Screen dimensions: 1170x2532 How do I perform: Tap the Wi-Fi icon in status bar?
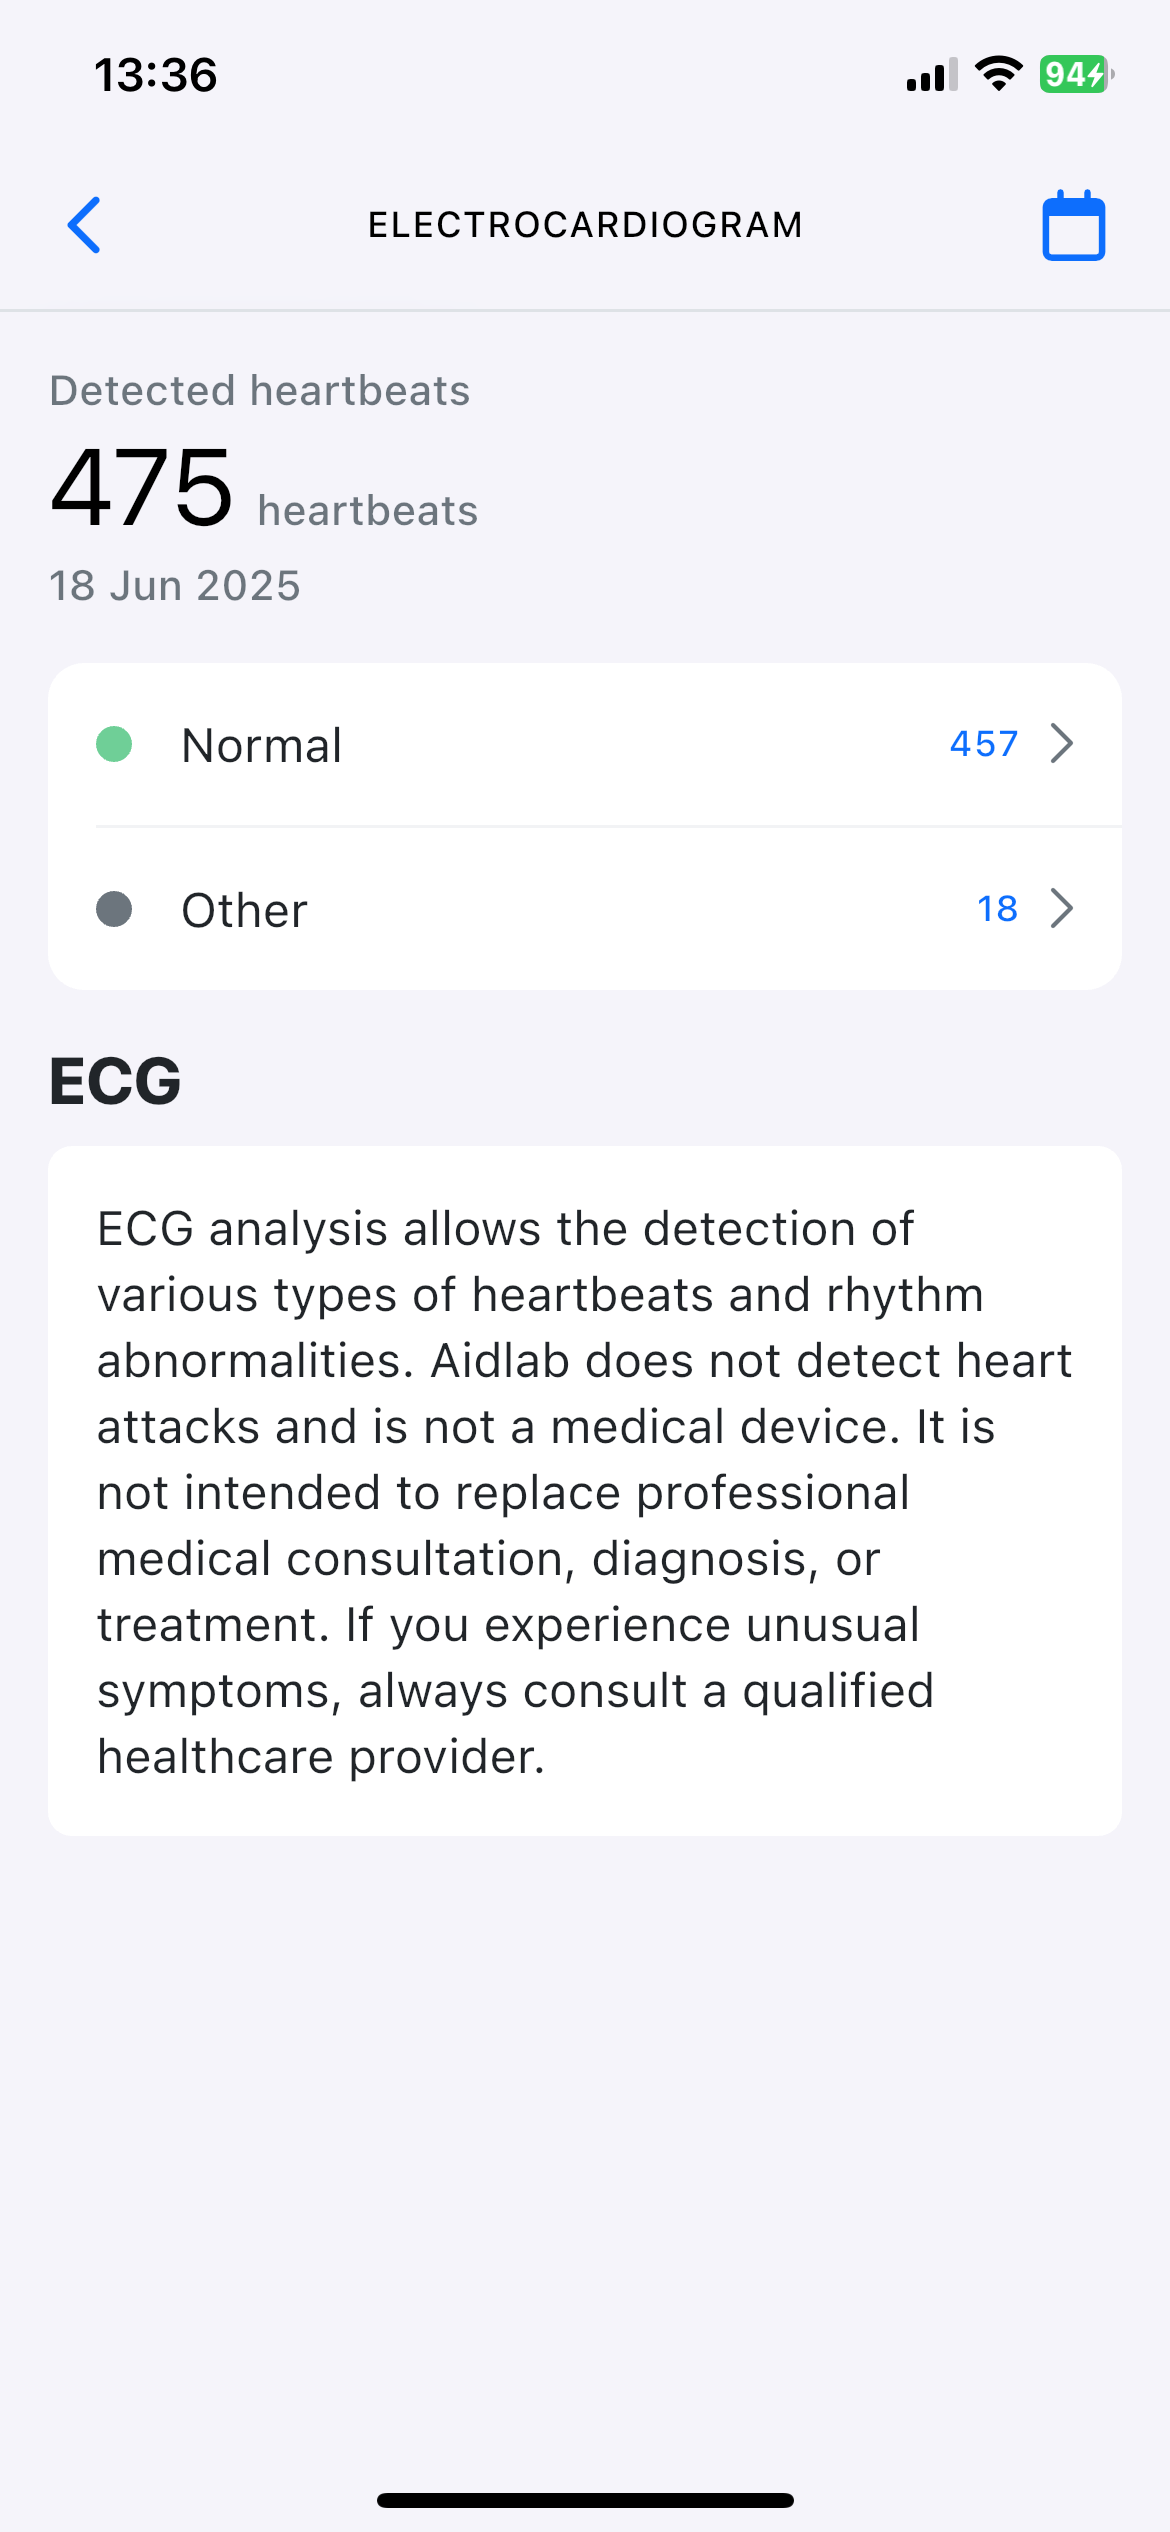[998, 74]
